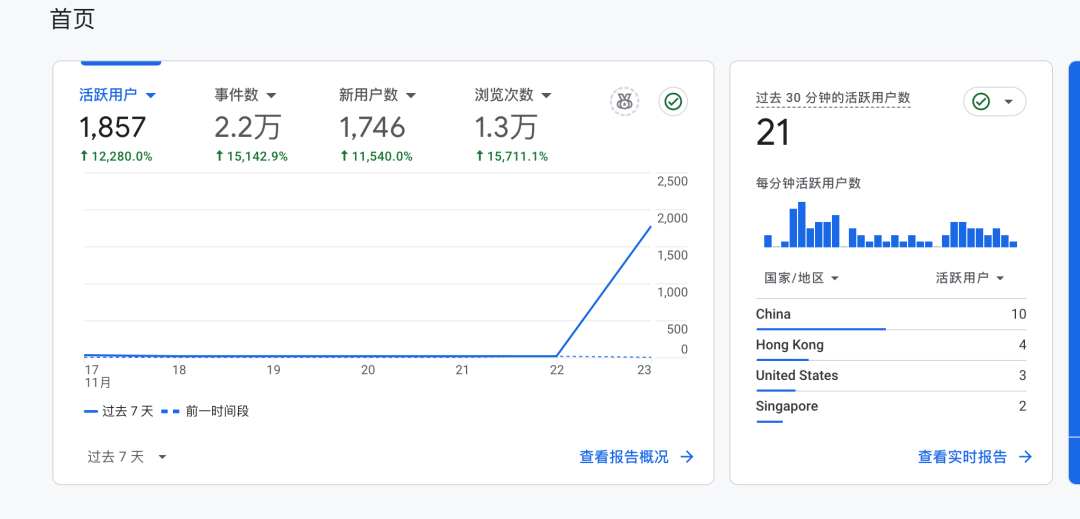Screen dimensions: 1080x519
Task: Click the realtime count 21
Action: tap(773, 133)
